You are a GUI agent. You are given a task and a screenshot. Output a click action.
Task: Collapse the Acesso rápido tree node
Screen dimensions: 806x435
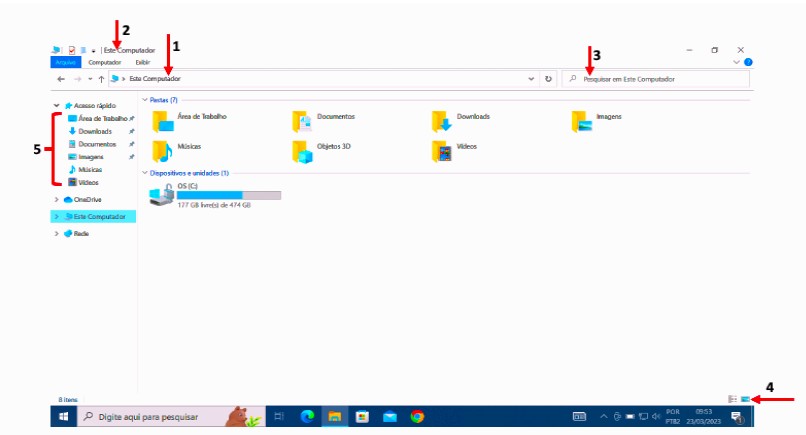click(x=57, y=105)
